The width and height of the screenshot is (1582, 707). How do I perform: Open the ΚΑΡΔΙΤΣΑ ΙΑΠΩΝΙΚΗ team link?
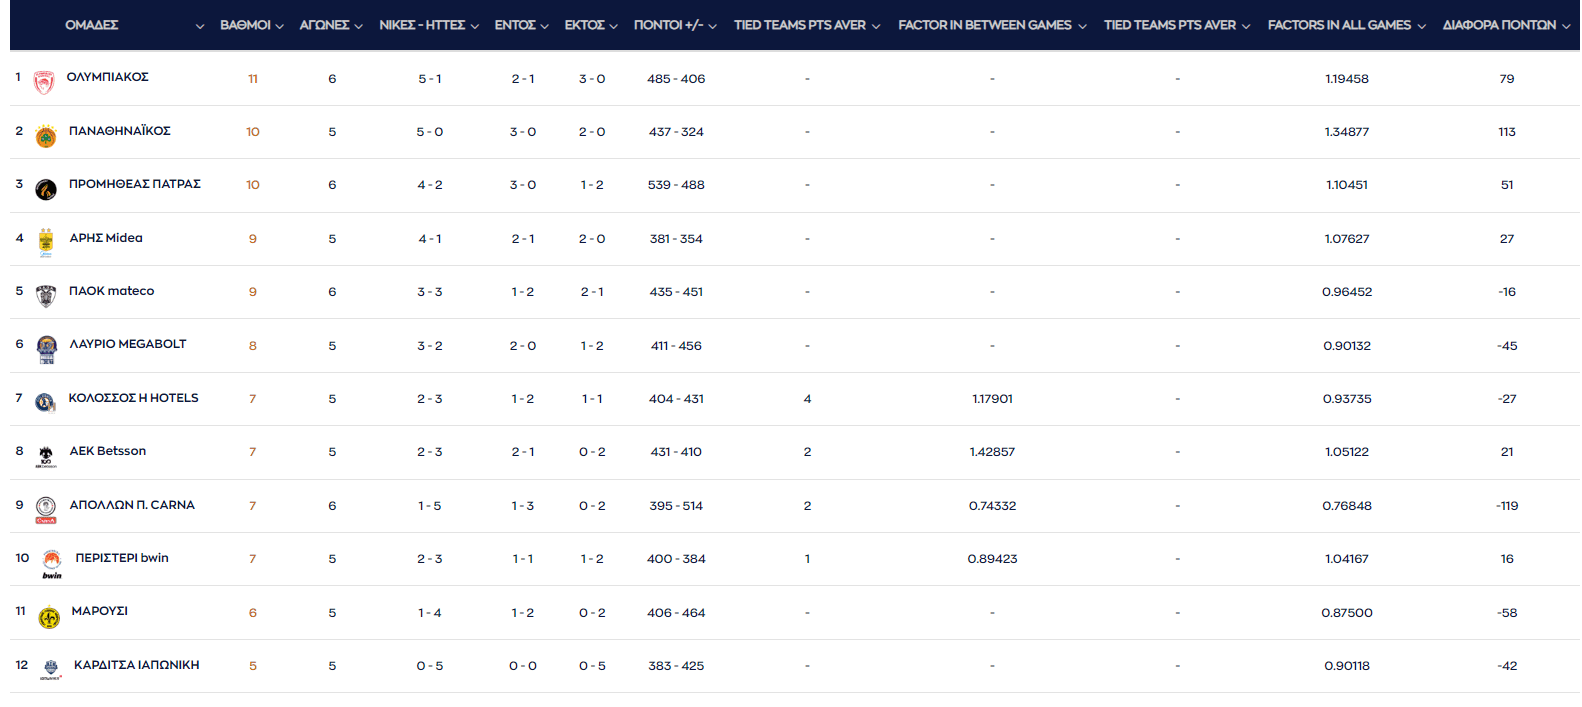point(136,665)
